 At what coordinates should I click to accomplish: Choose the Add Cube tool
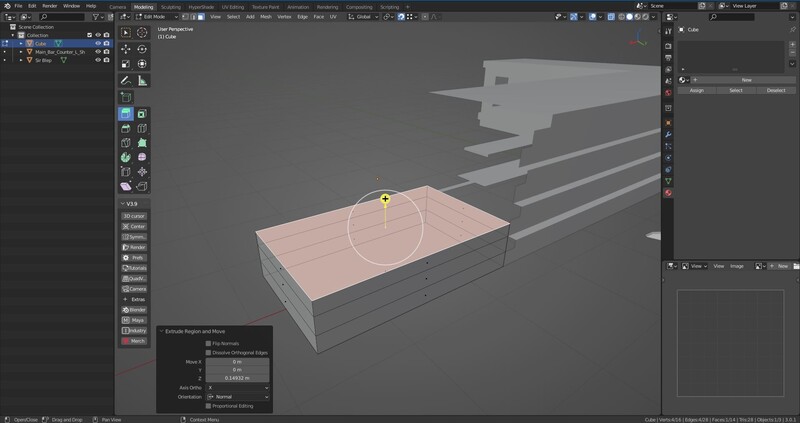(126, 97)
